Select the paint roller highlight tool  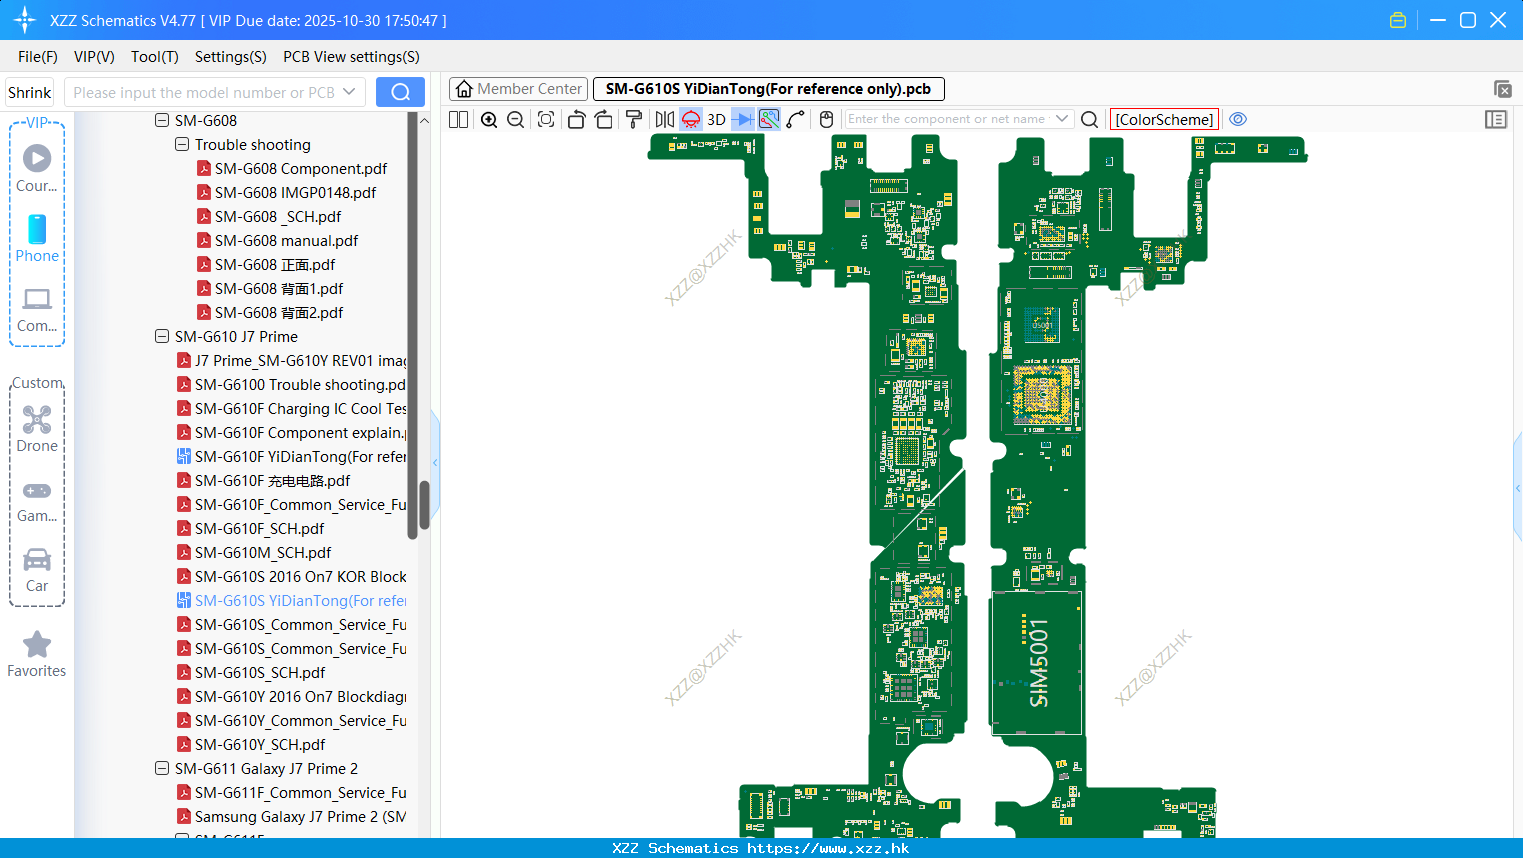634,119
